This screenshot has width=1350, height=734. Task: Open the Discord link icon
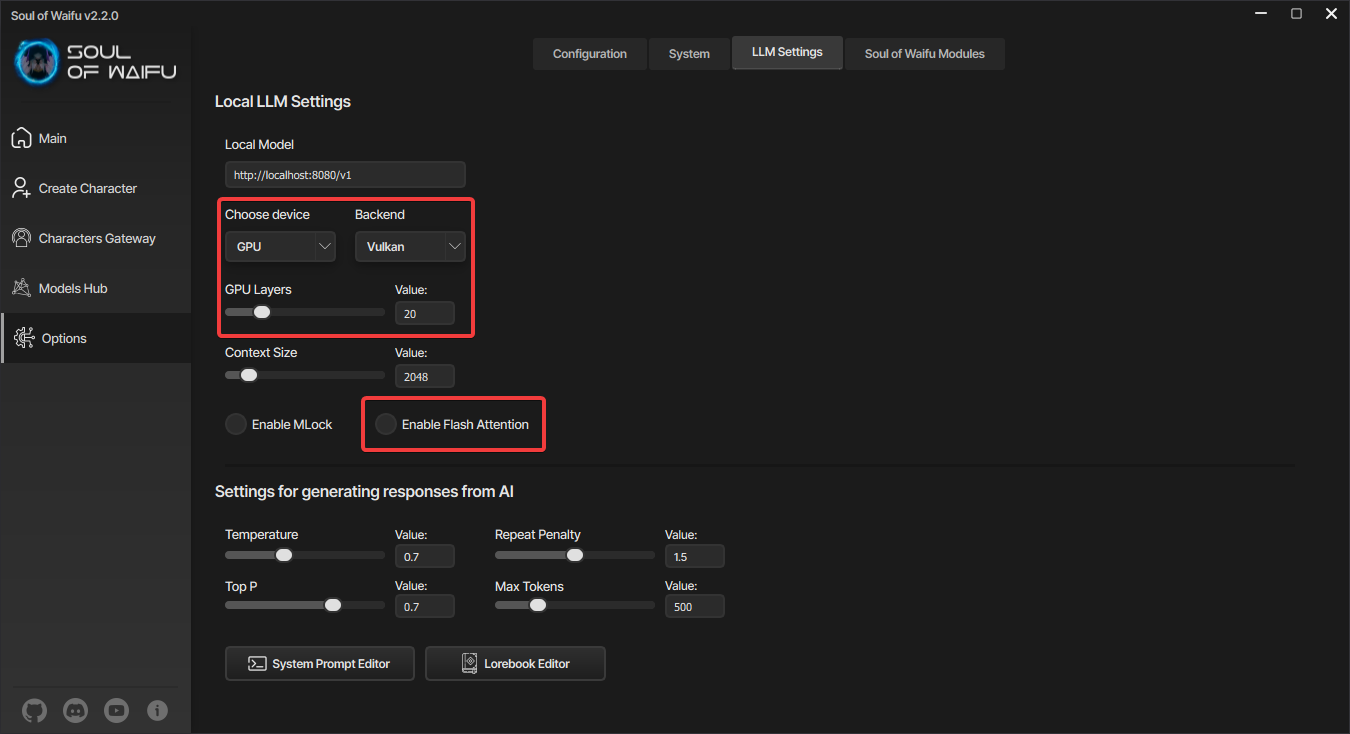75,711
